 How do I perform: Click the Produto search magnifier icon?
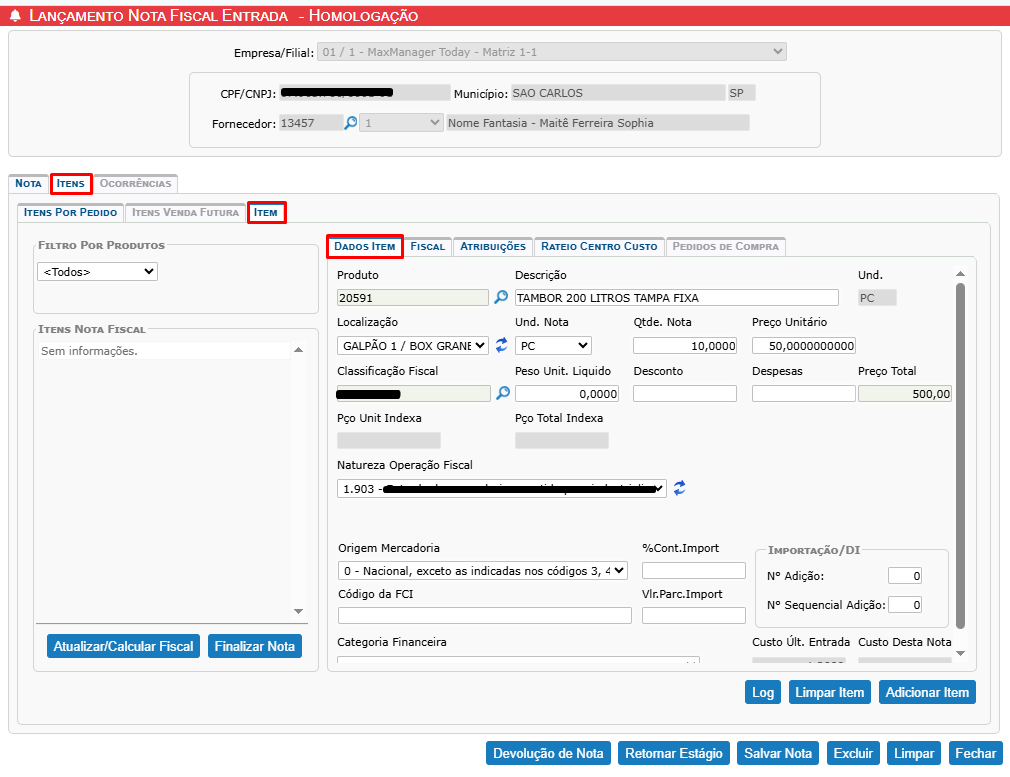pyautogui.click(x=502, y=297)
